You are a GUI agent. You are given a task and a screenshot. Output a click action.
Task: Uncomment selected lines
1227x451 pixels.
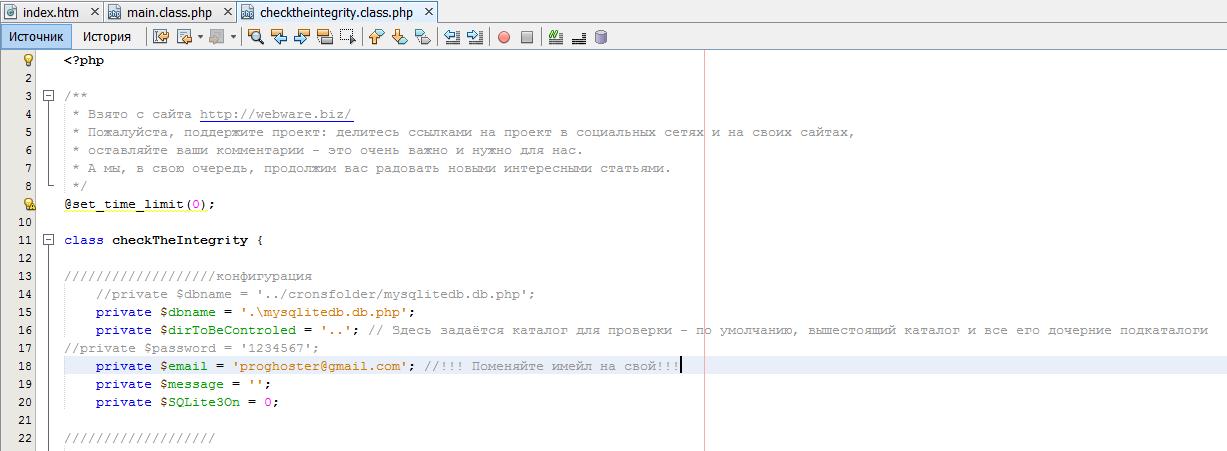(578, 37)
